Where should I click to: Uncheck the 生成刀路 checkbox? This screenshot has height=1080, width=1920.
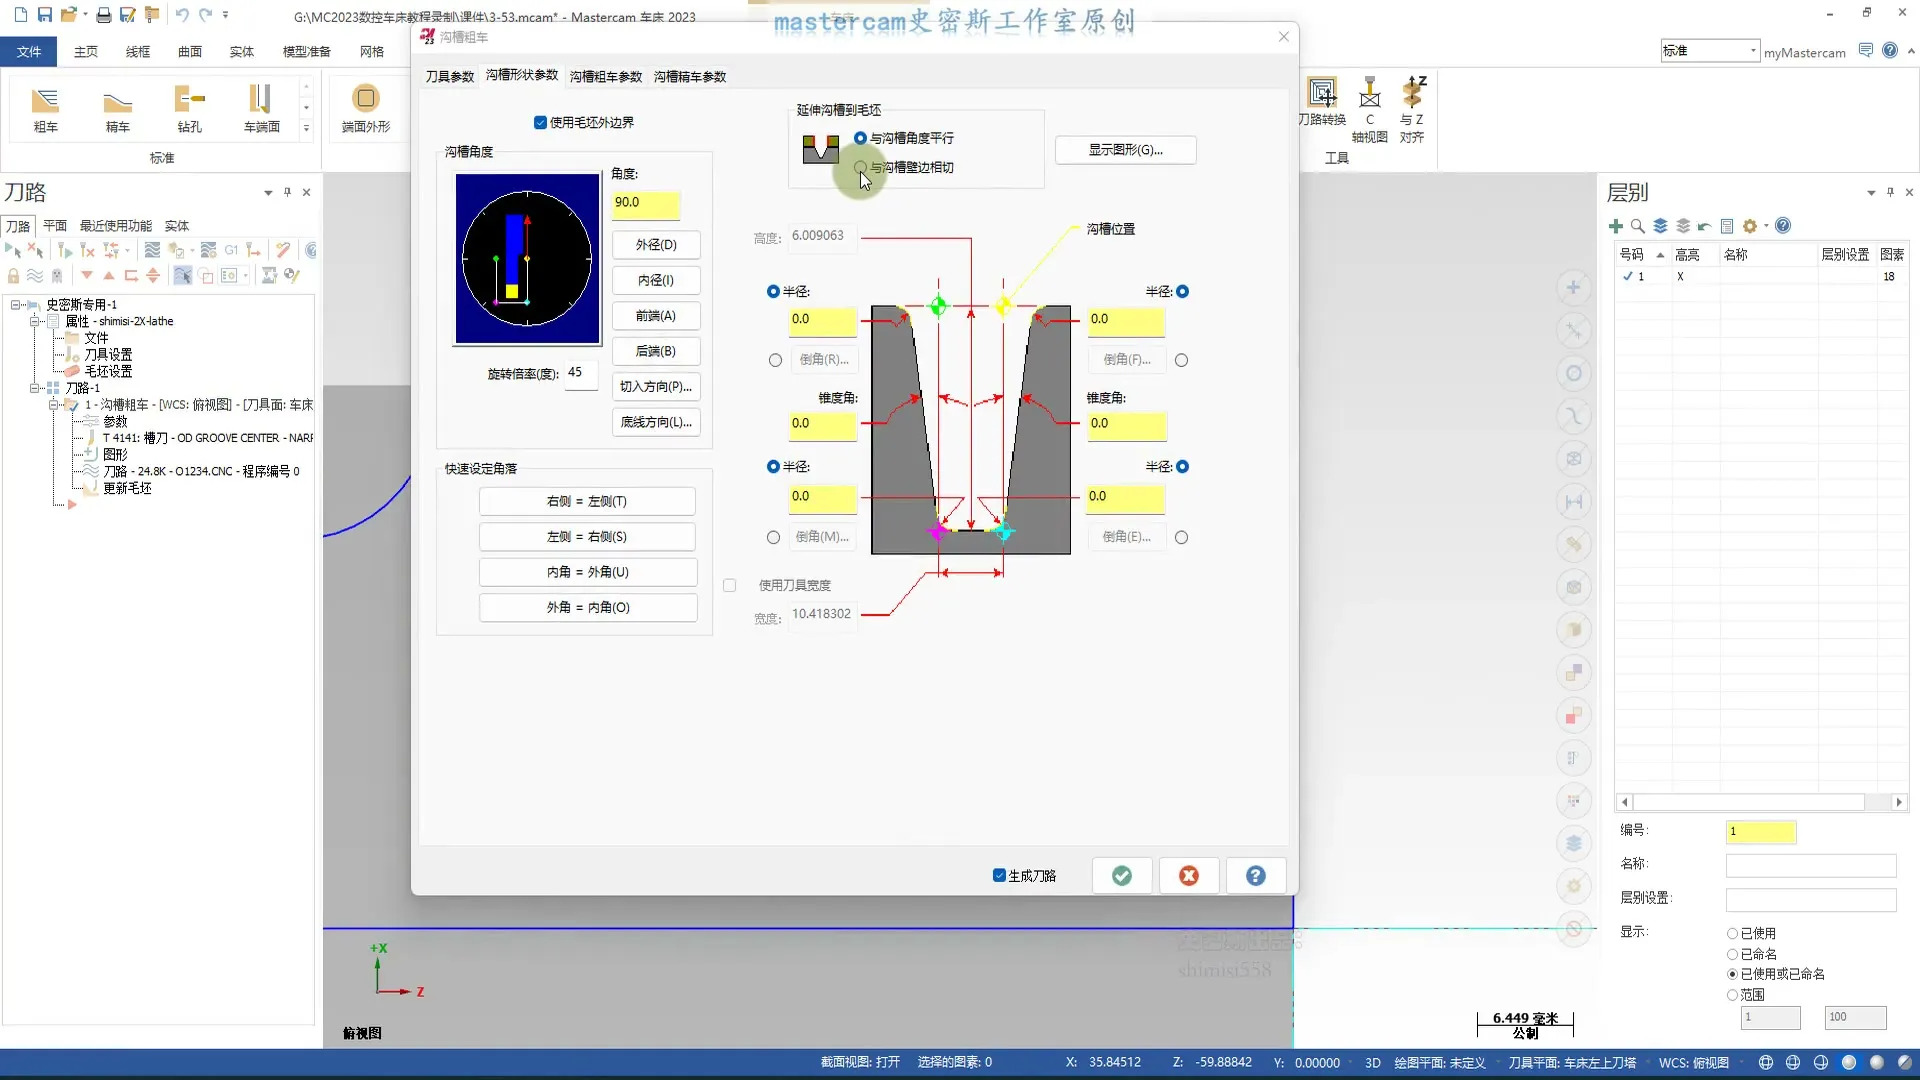point(999,876)
